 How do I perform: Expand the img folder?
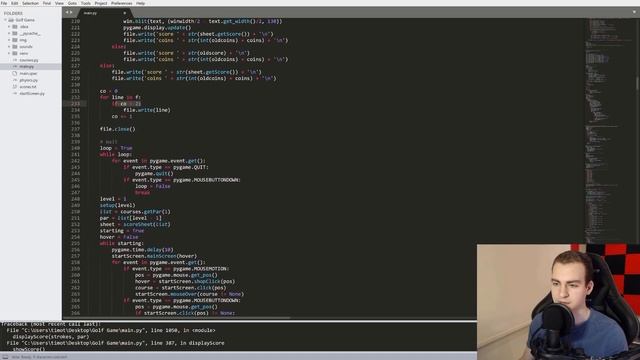[x=9, y=40]
